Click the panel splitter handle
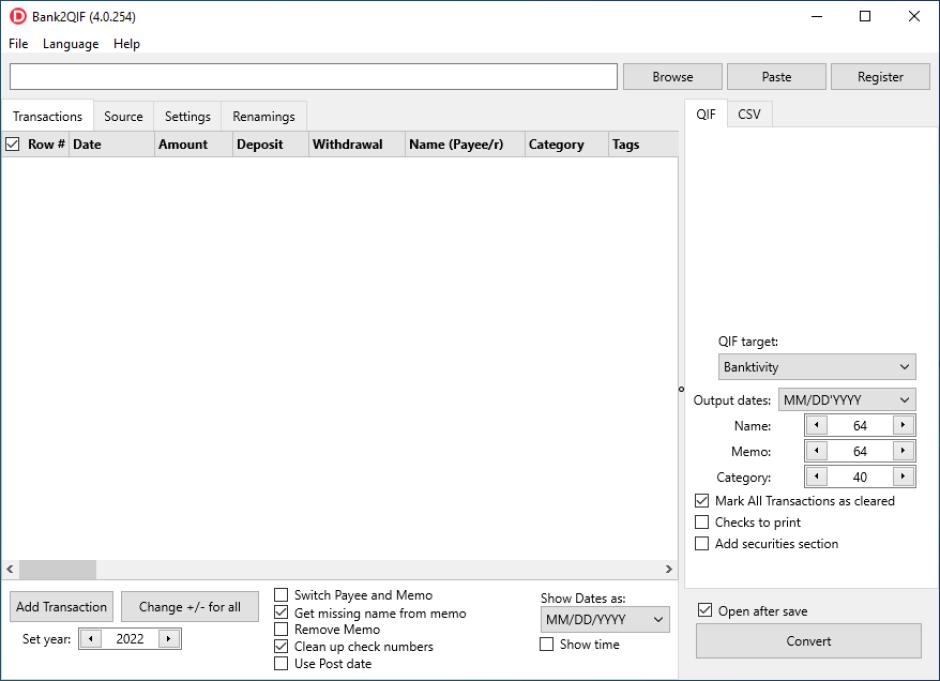The height and width of the screenshot is (681, 940). 681,389
